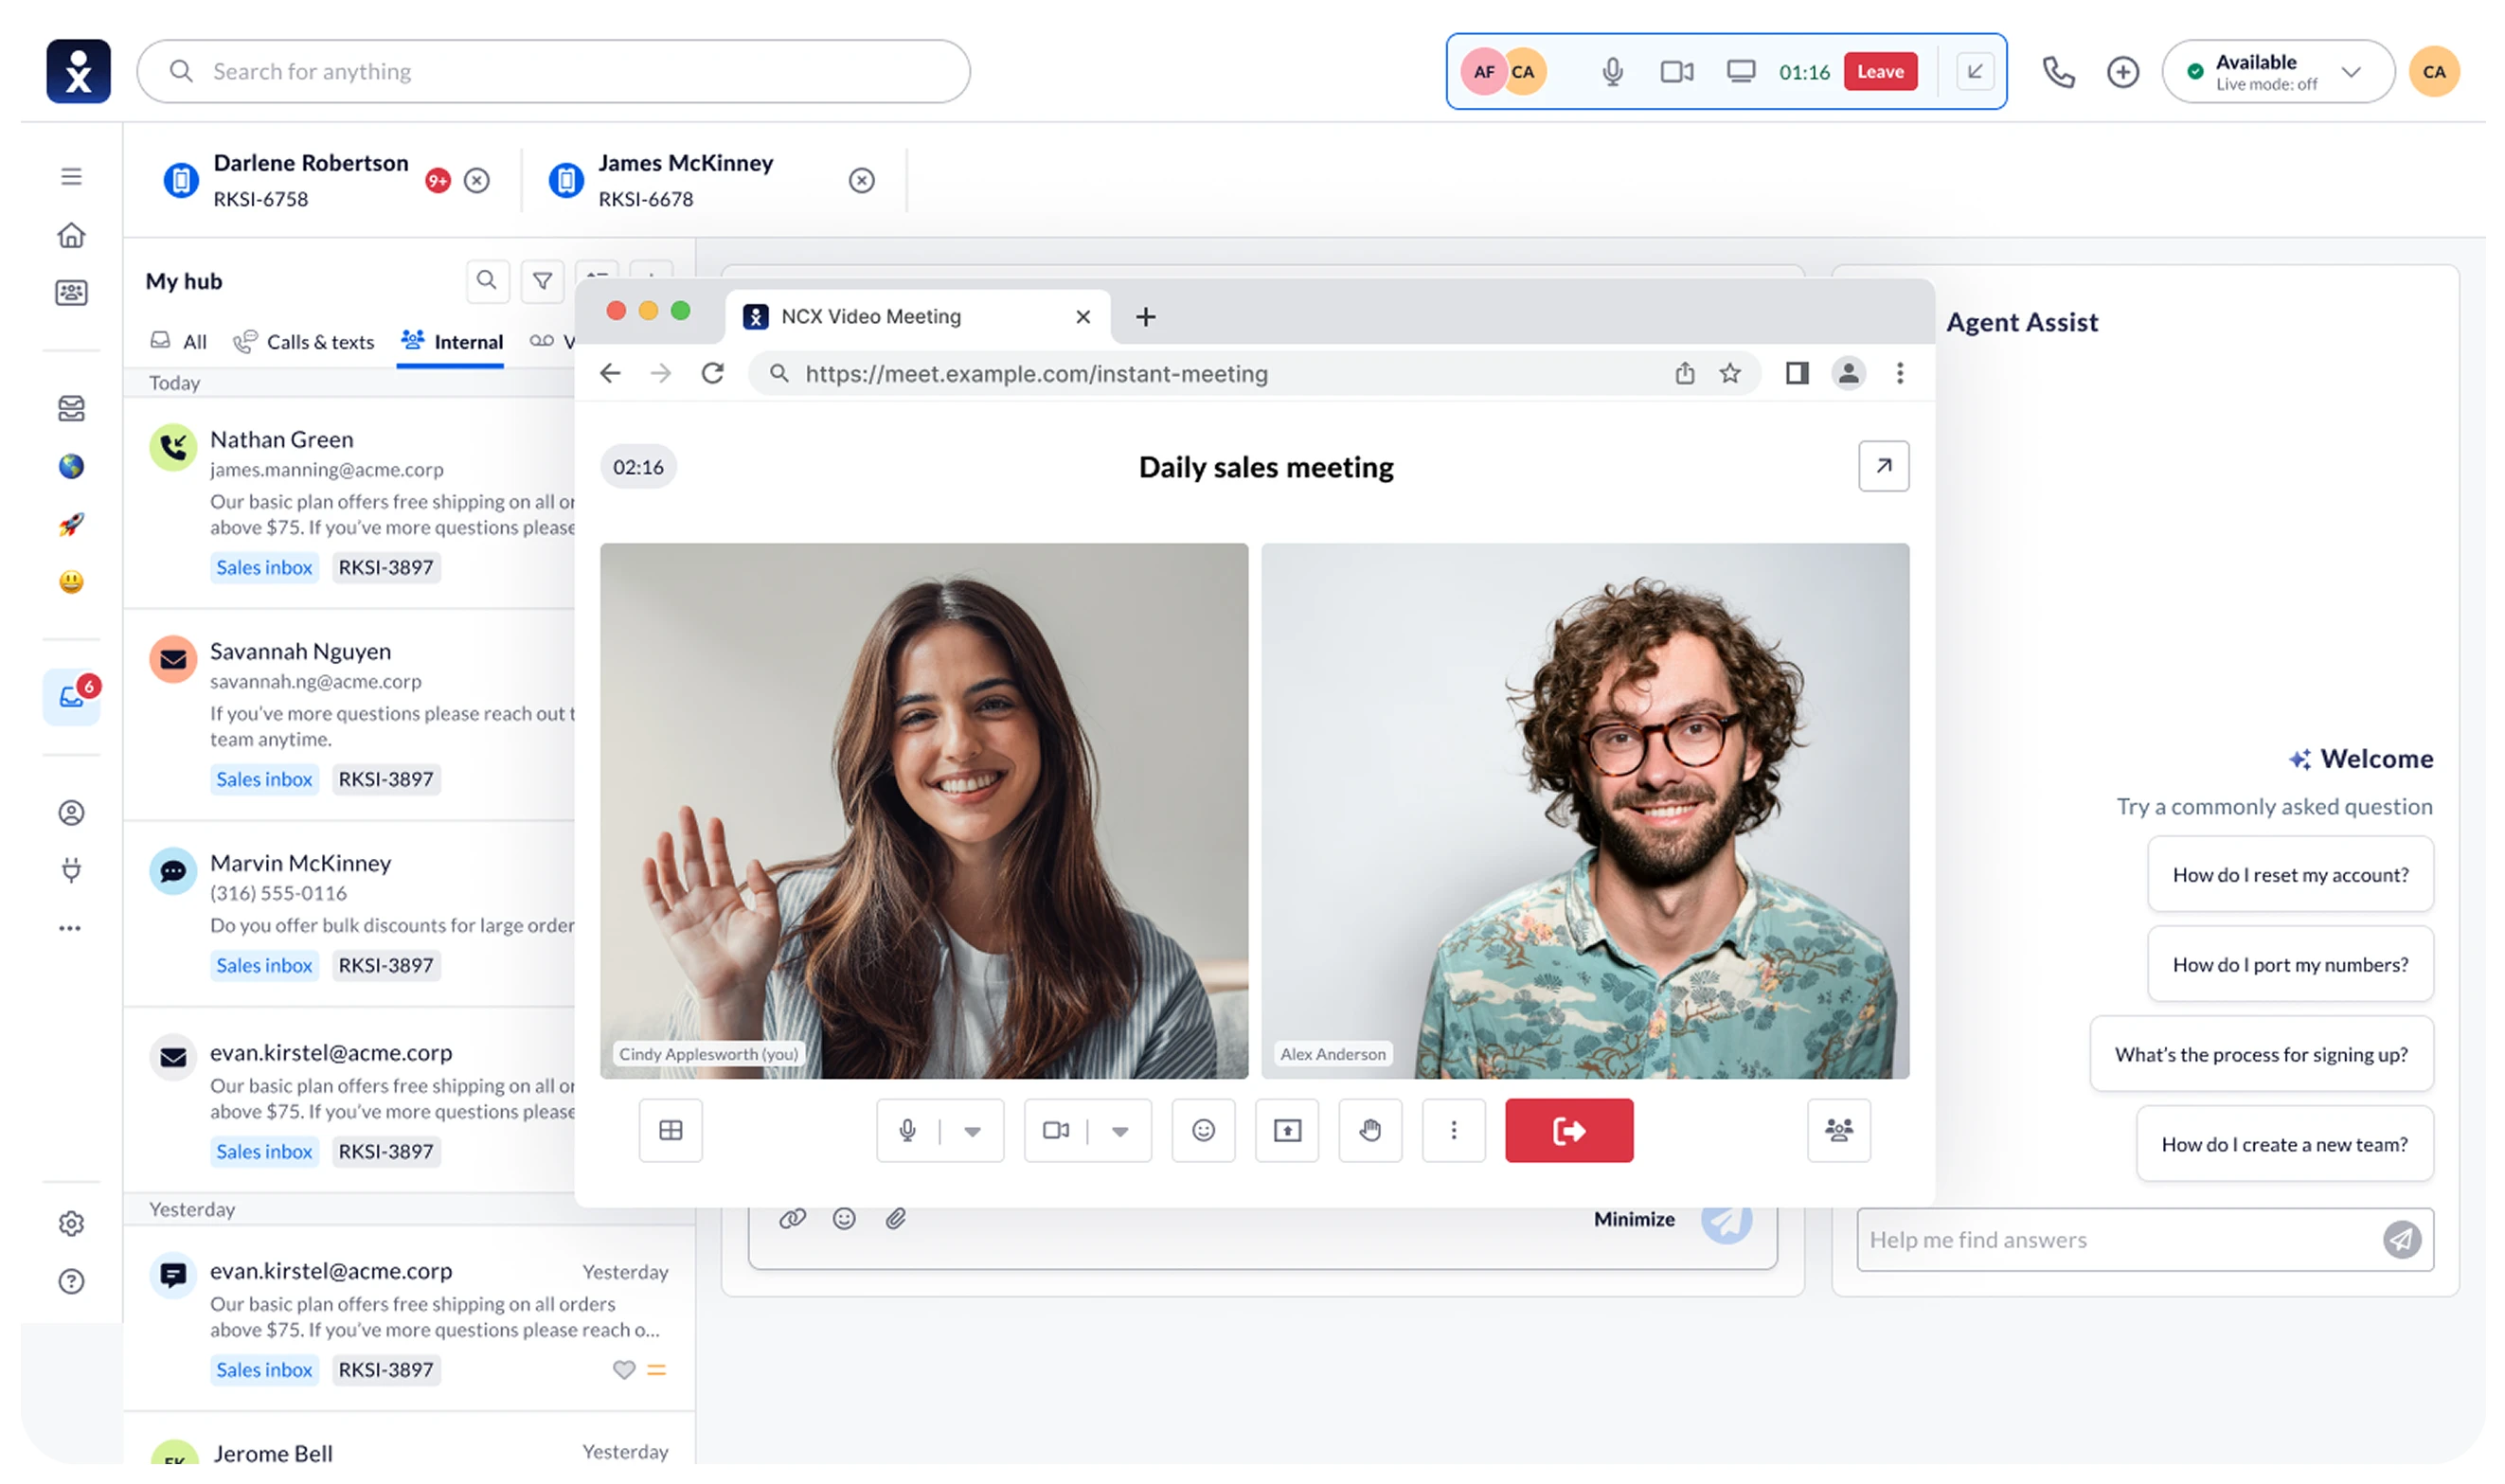Close Darlene Robertson tab
The height and width of the screenshot is (1484, 2505).
(x=478, y=181)
